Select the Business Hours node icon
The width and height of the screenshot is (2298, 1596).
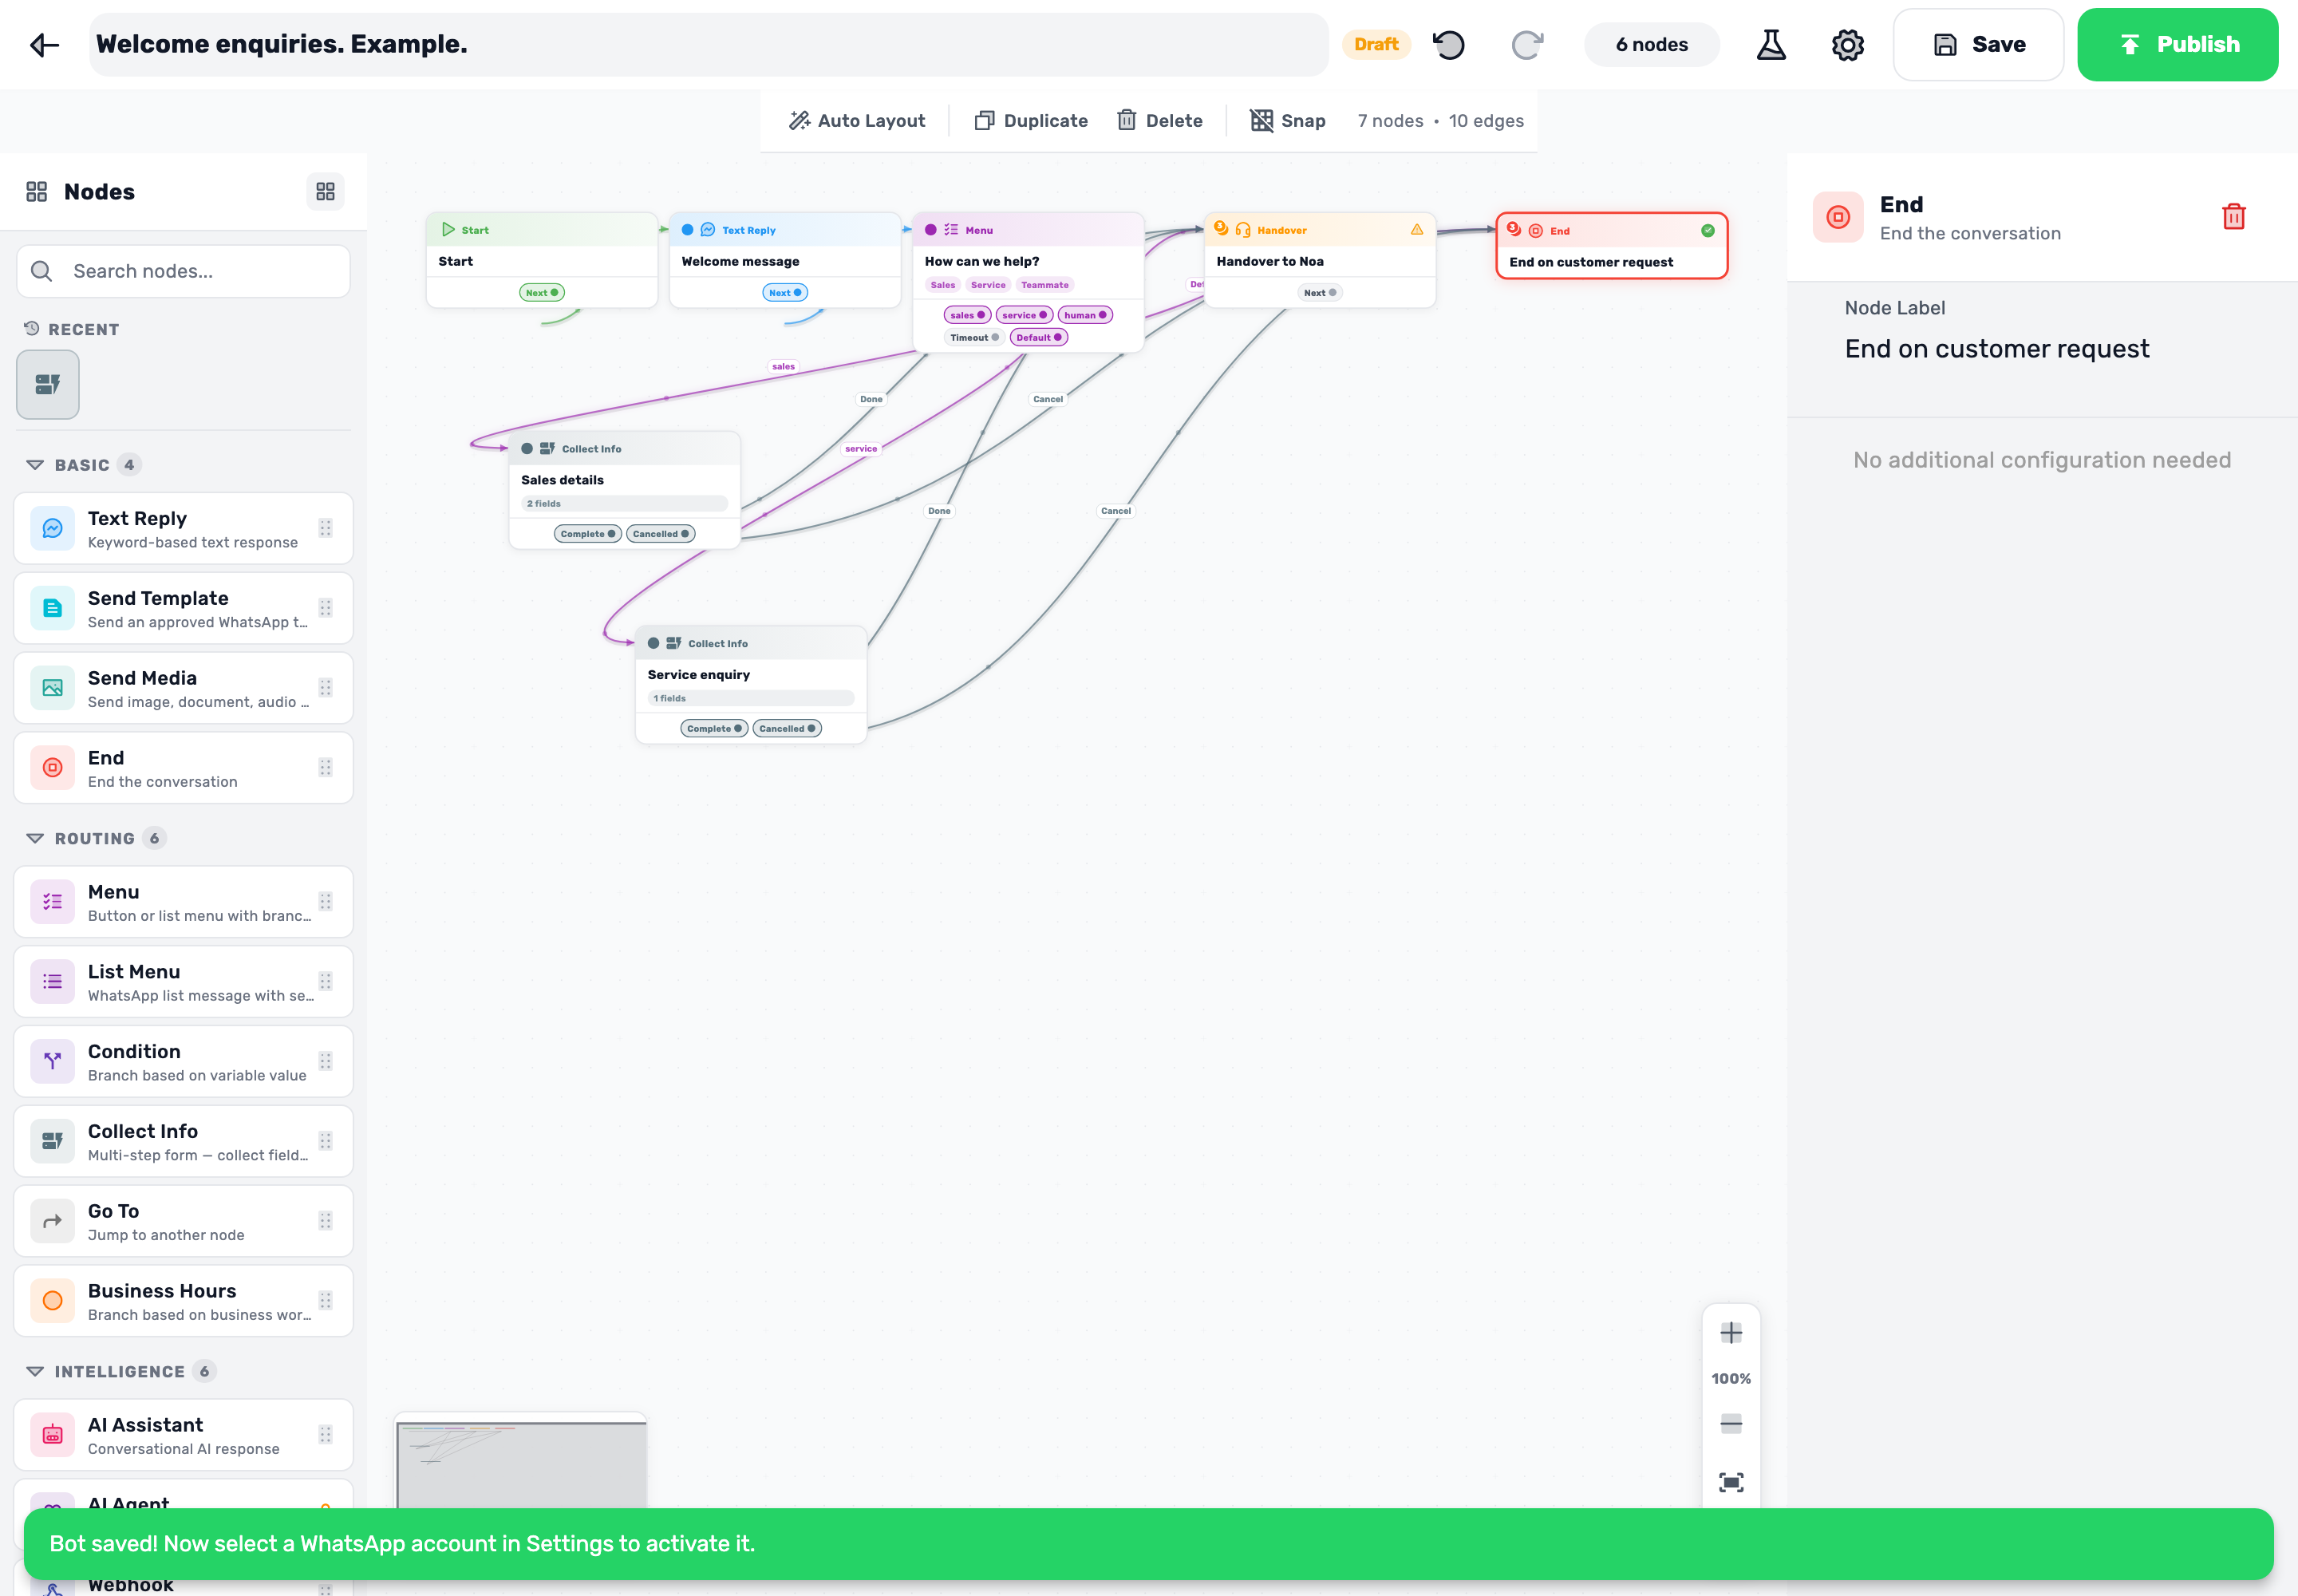click(52, 1301)
